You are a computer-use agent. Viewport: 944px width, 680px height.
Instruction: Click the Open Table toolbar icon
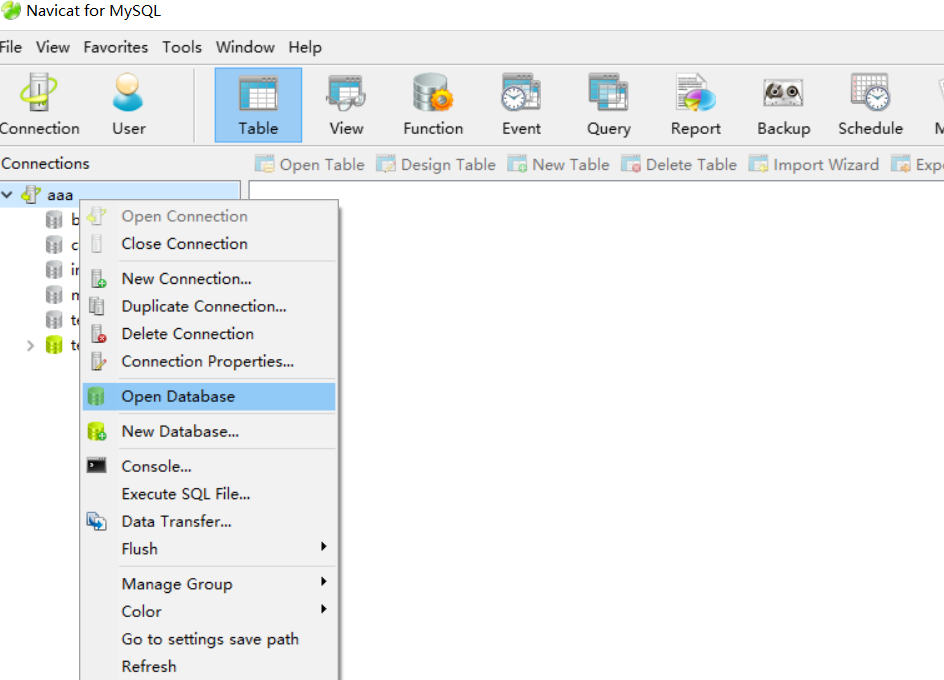point(264,164)
